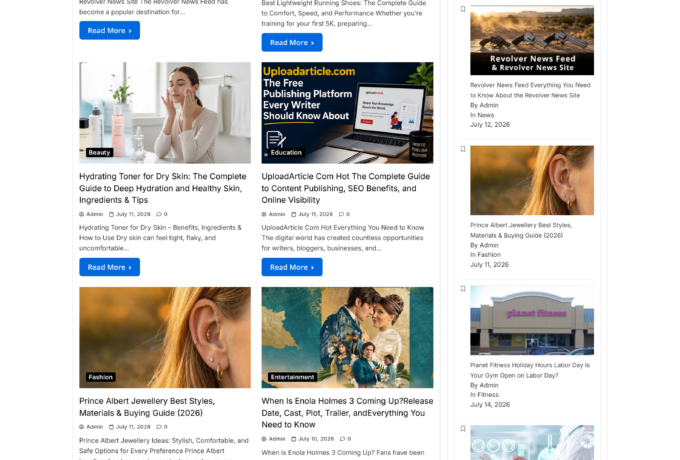Click In Fashion in the sidebar
Image resolution: width=680 pixels, height=460 pixels.
coord(485,255)
